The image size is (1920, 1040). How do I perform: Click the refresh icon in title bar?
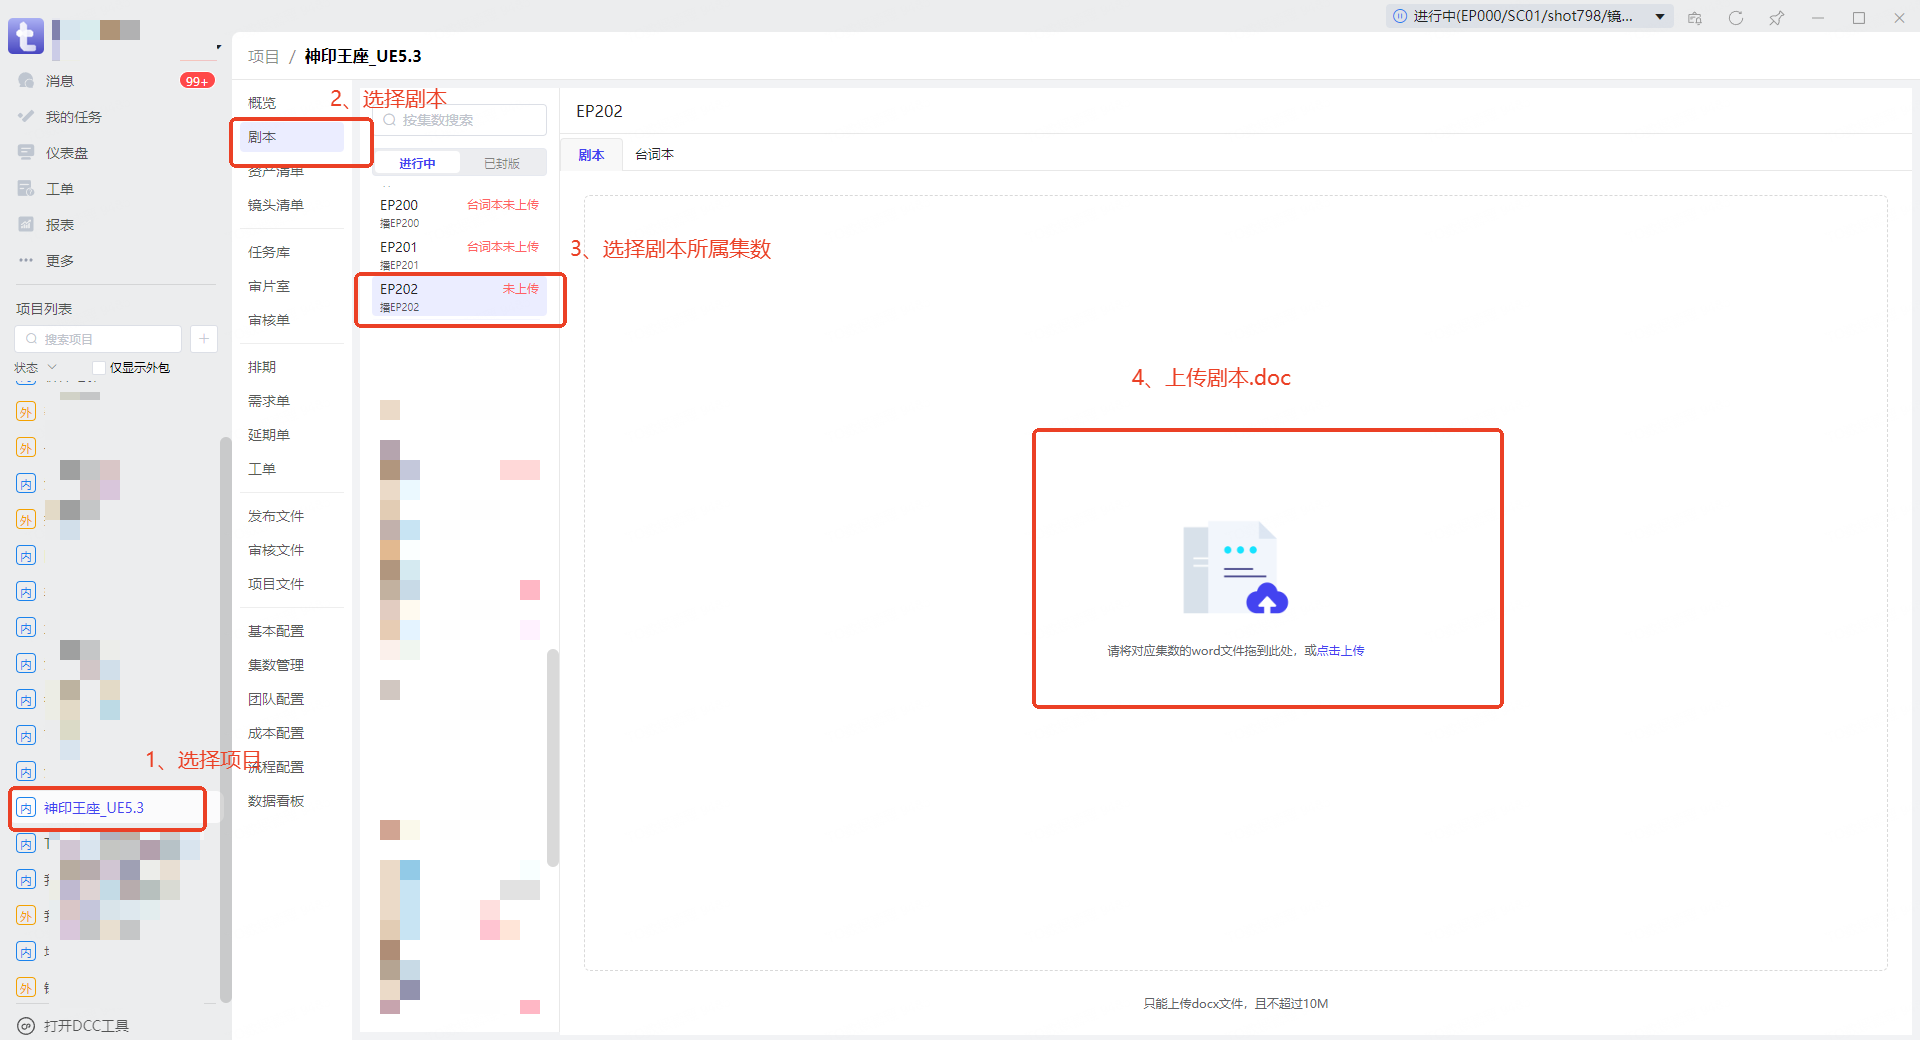pos(1736,17)
